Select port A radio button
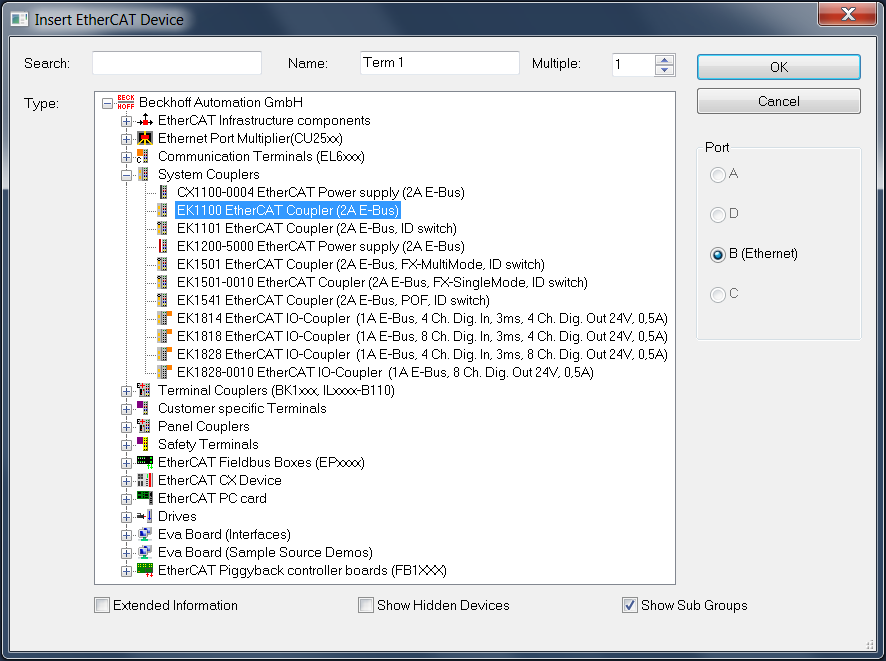This screenshot has width=886, height=661. click(x=718, y=175)
